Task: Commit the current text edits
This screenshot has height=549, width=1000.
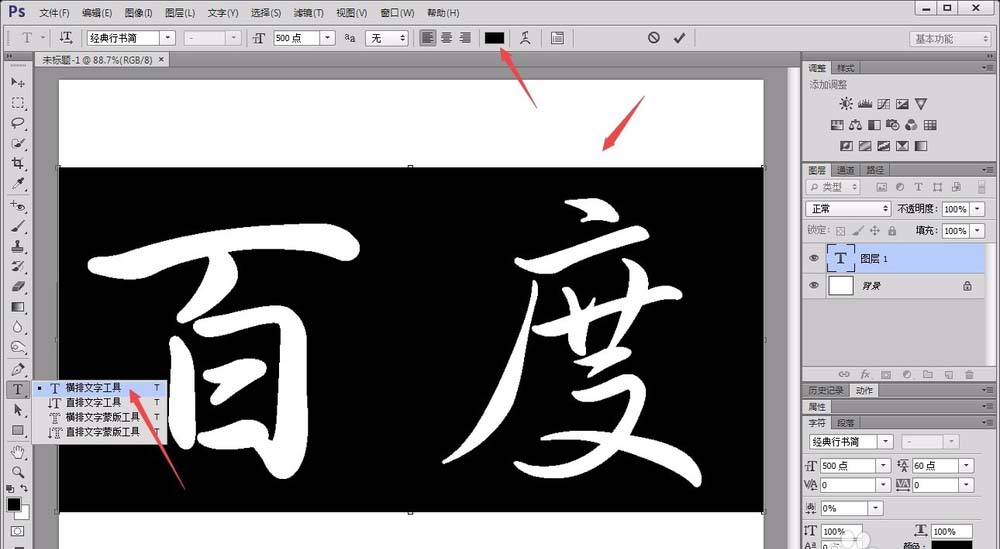Action: coord(679,38)
